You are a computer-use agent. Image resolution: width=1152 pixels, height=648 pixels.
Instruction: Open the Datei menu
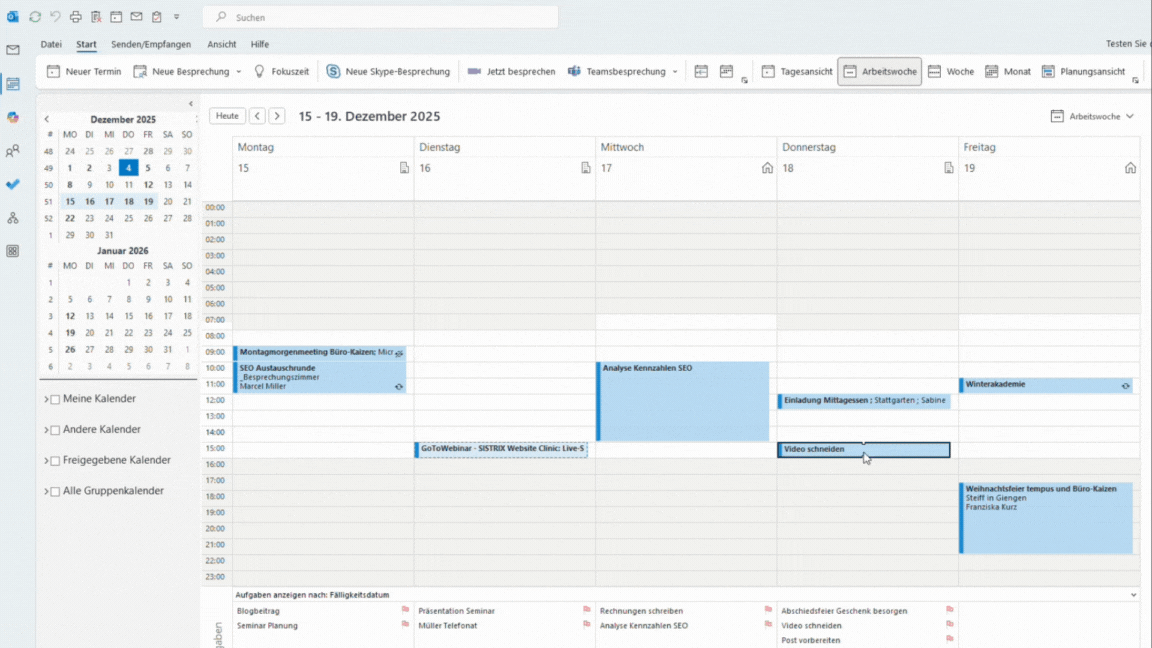pyautogui.click(x=51, y=44)
